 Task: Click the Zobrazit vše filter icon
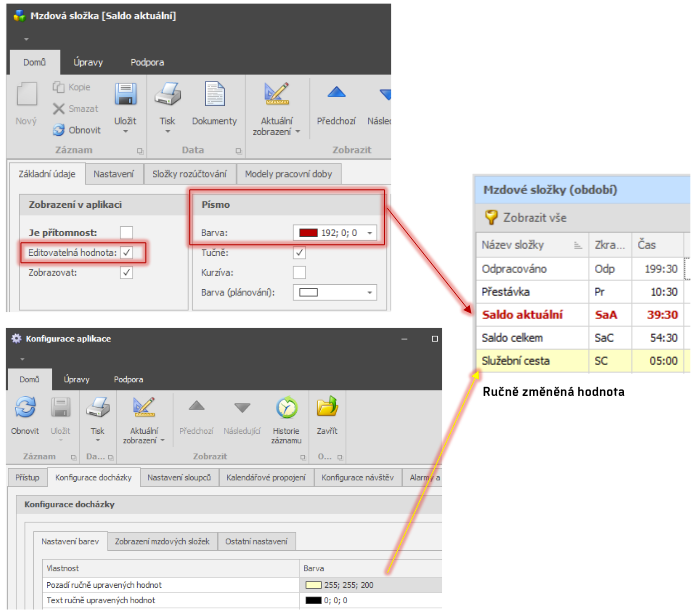491,217
